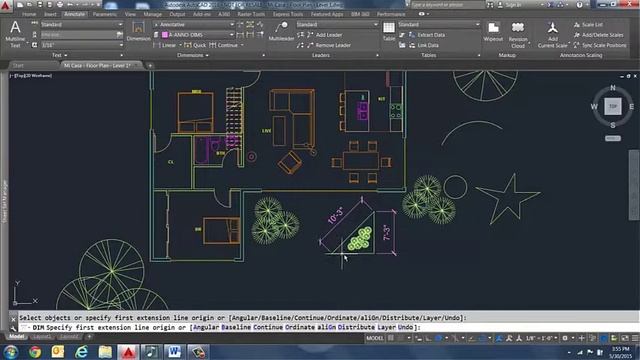Open the table style Standard dropdown
640x360 pixels.
[x=439, y=24]
